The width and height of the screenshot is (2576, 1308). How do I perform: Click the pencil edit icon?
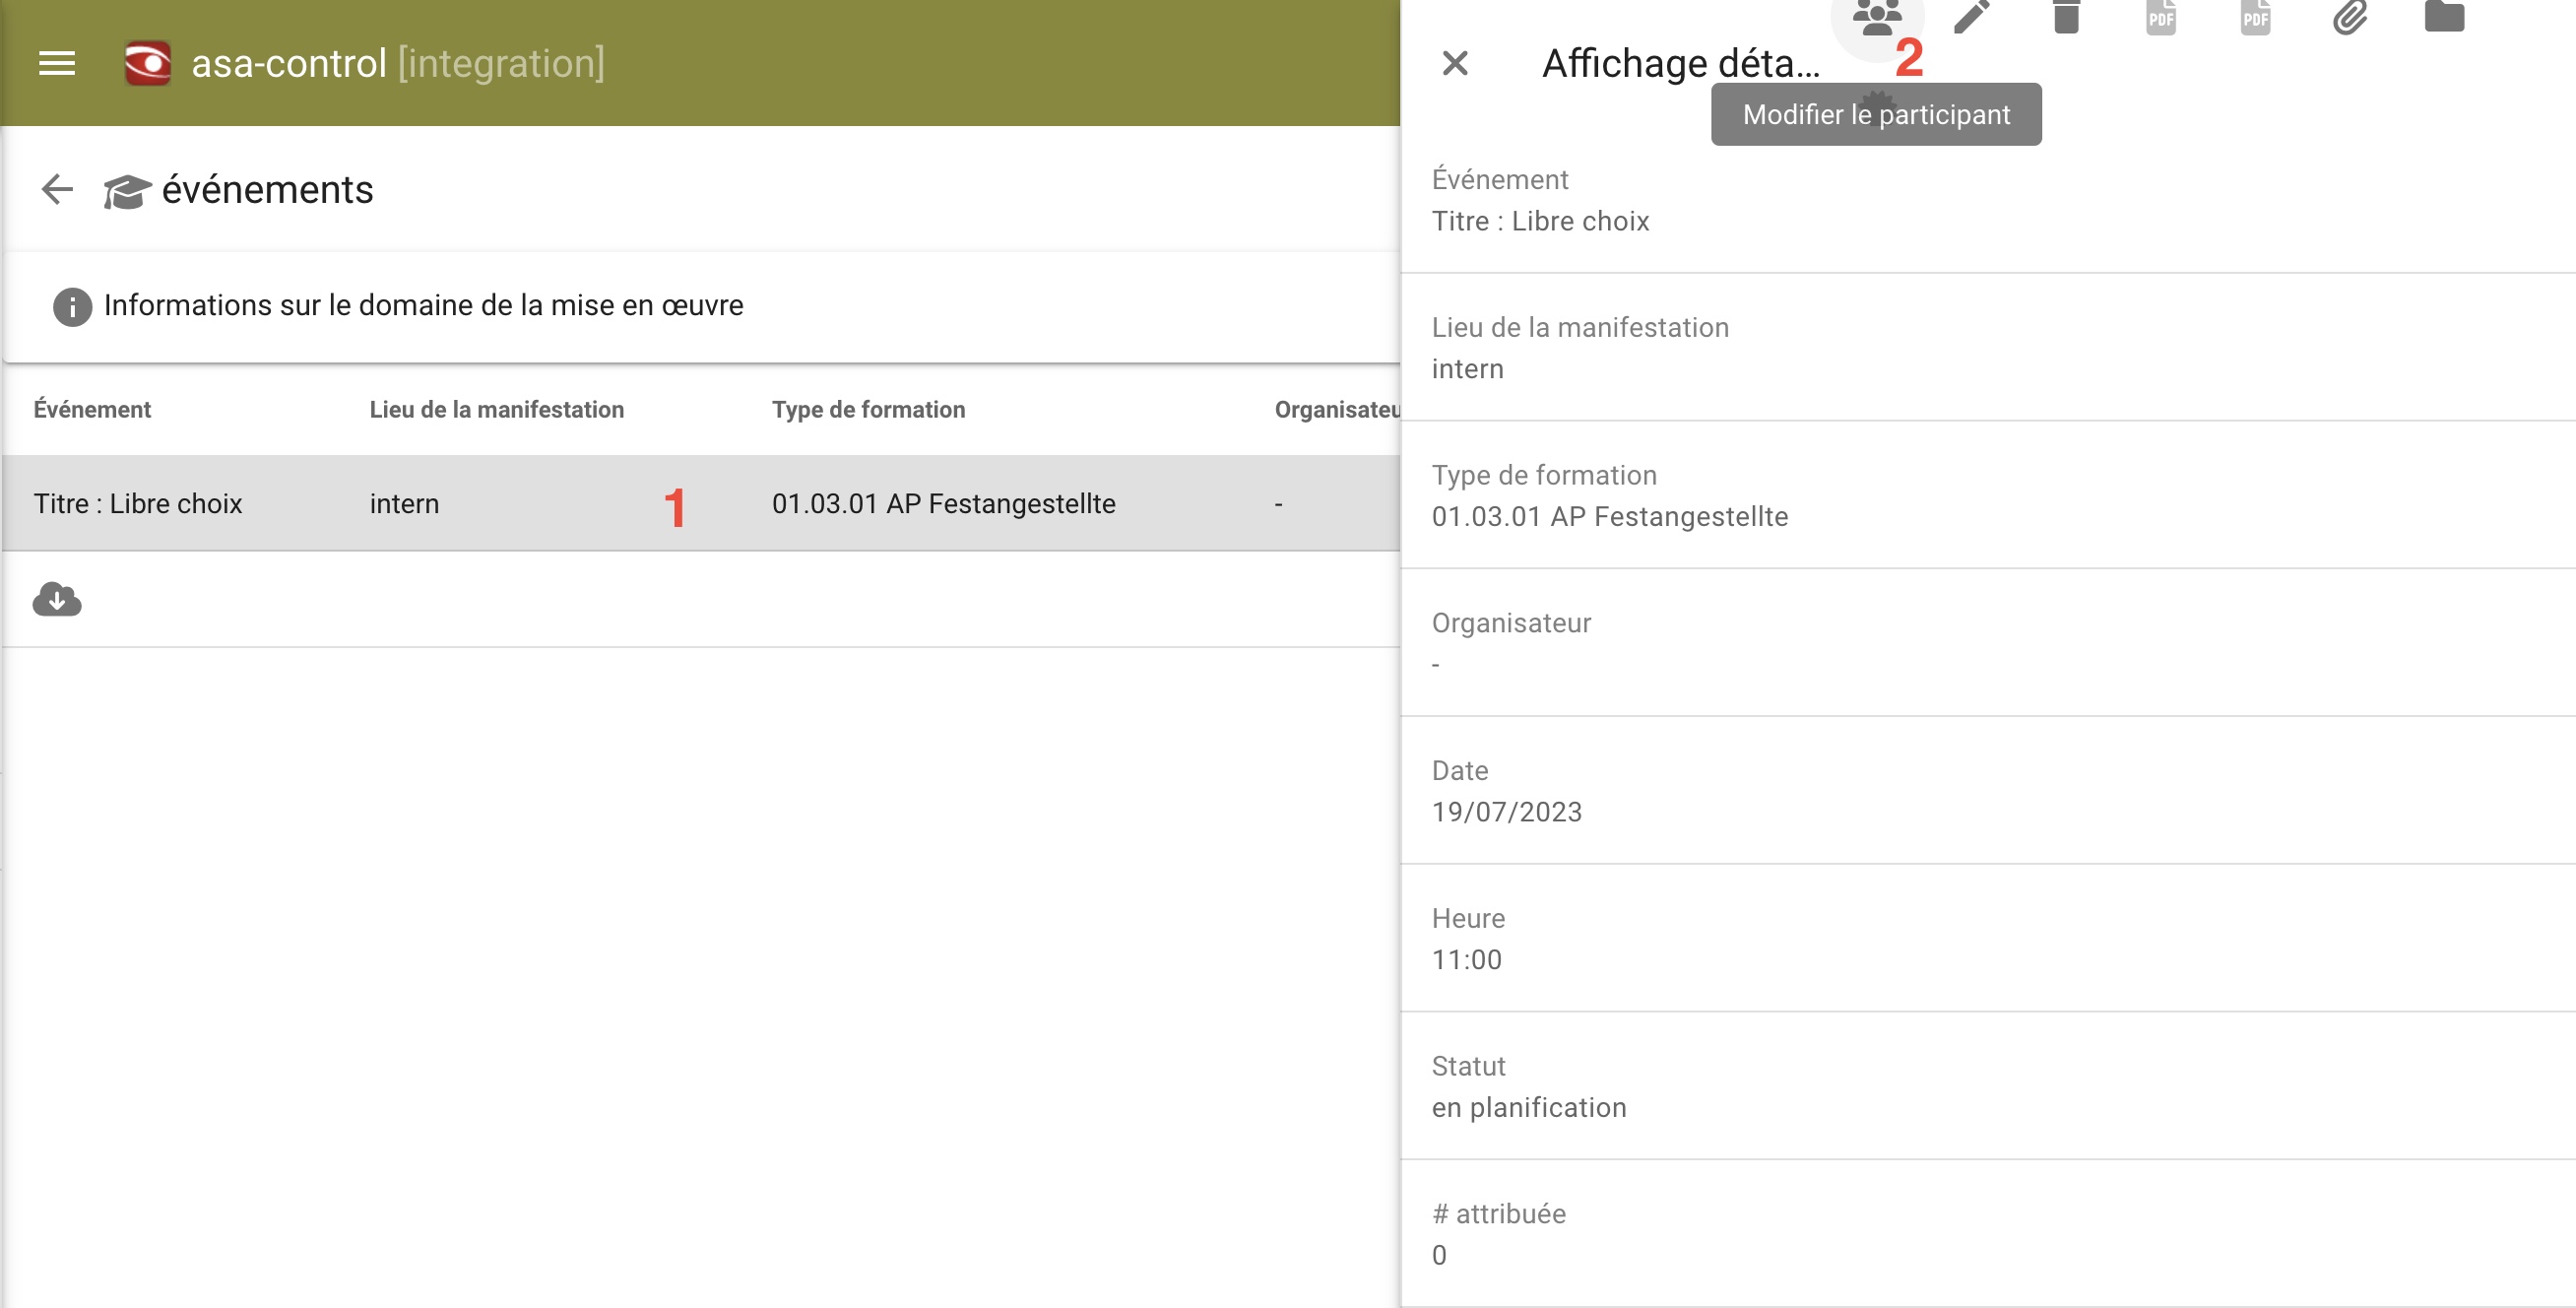(1972, 17)
